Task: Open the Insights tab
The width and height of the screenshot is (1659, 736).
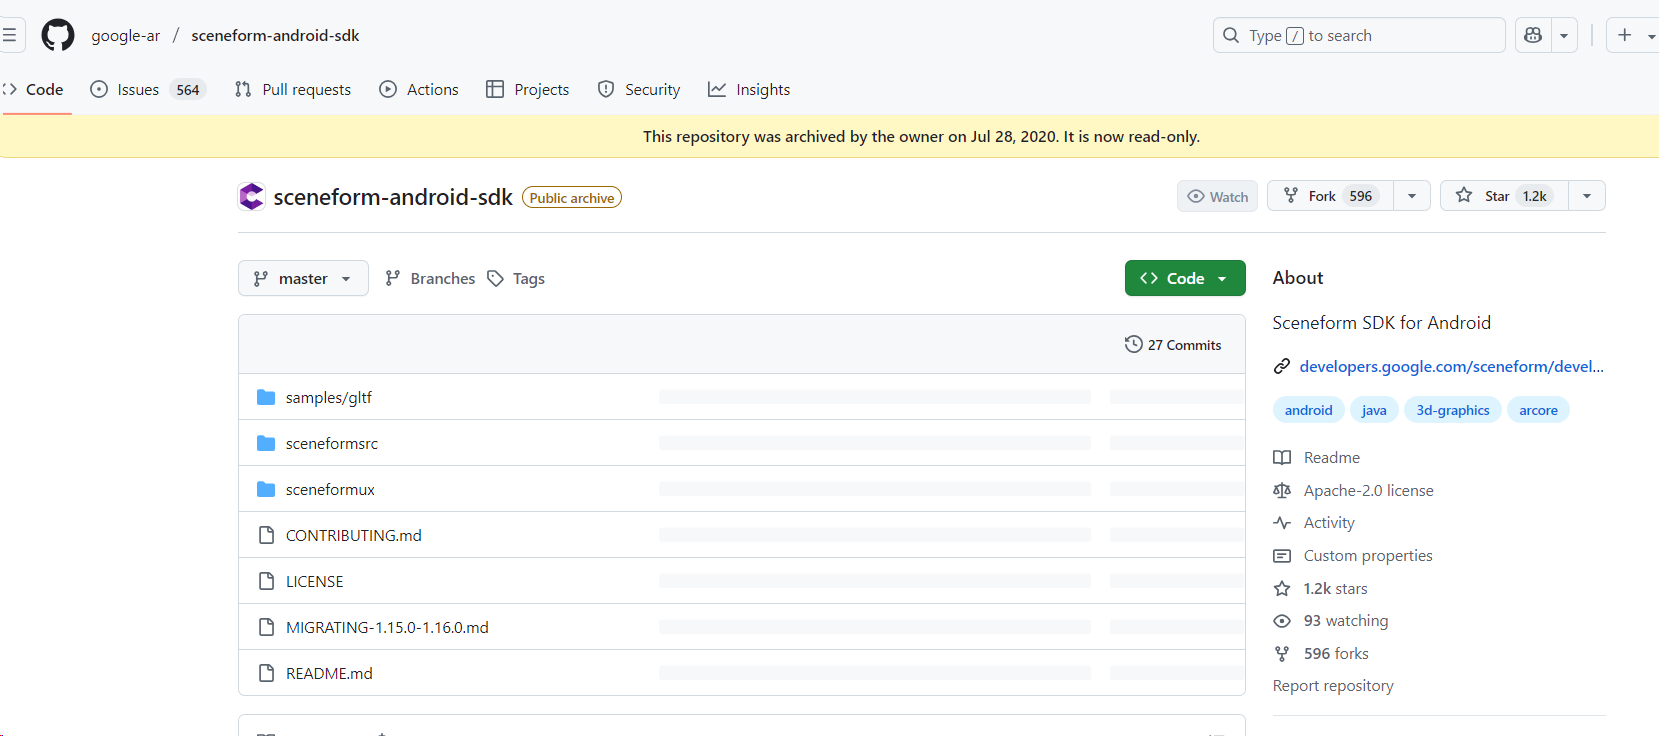Action: tap(749, 89)
